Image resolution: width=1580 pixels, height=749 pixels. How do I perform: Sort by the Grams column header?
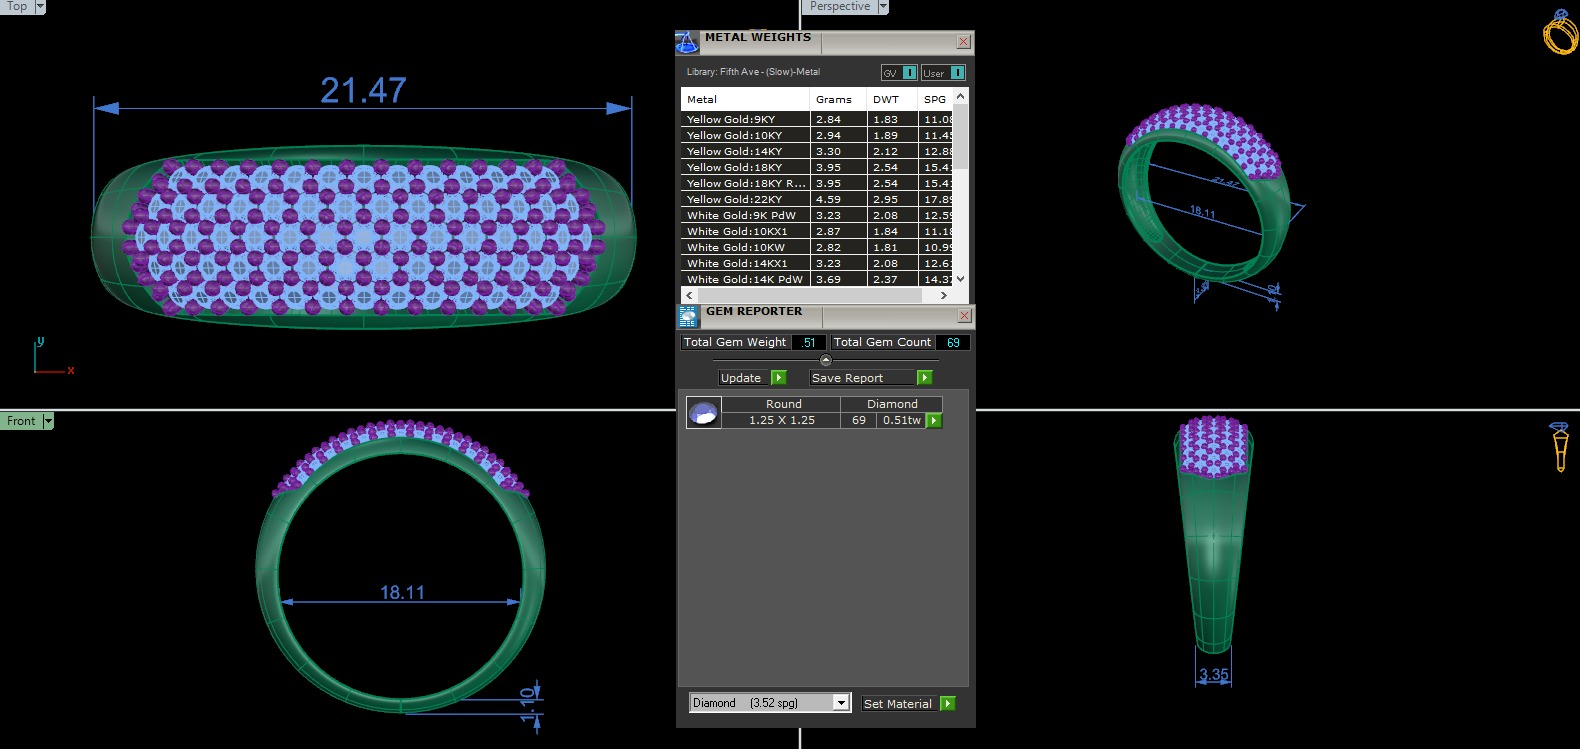pyautogui.click(x=837, y=99)
